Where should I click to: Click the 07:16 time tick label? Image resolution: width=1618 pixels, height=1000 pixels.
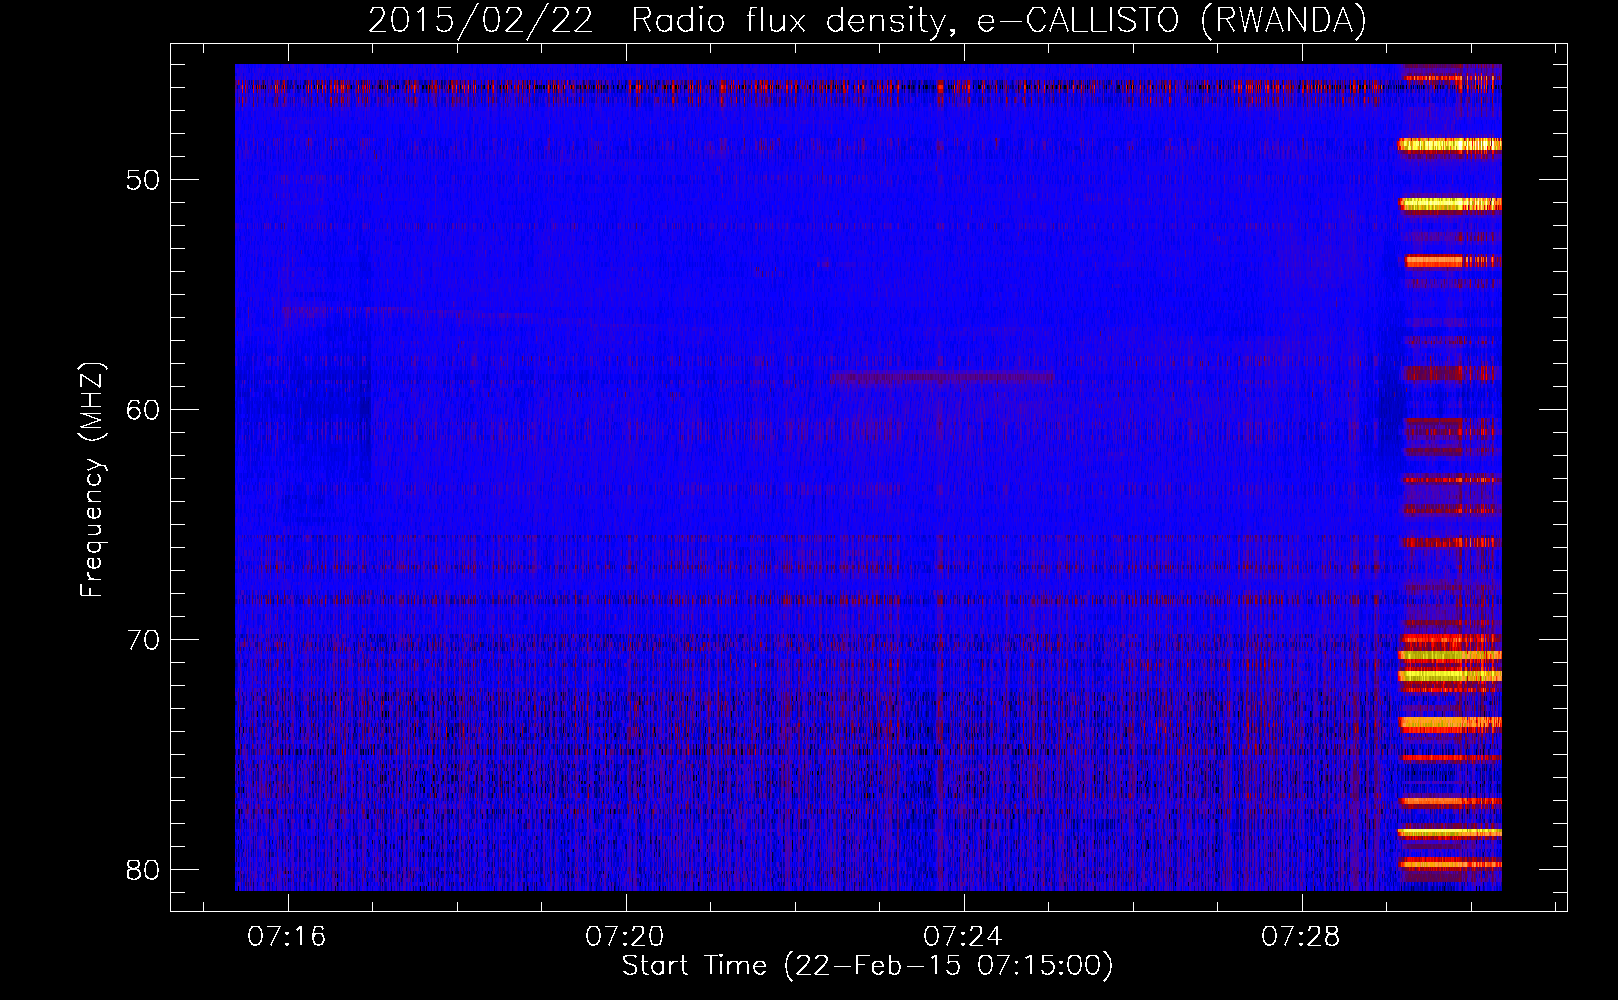point(288,937)
